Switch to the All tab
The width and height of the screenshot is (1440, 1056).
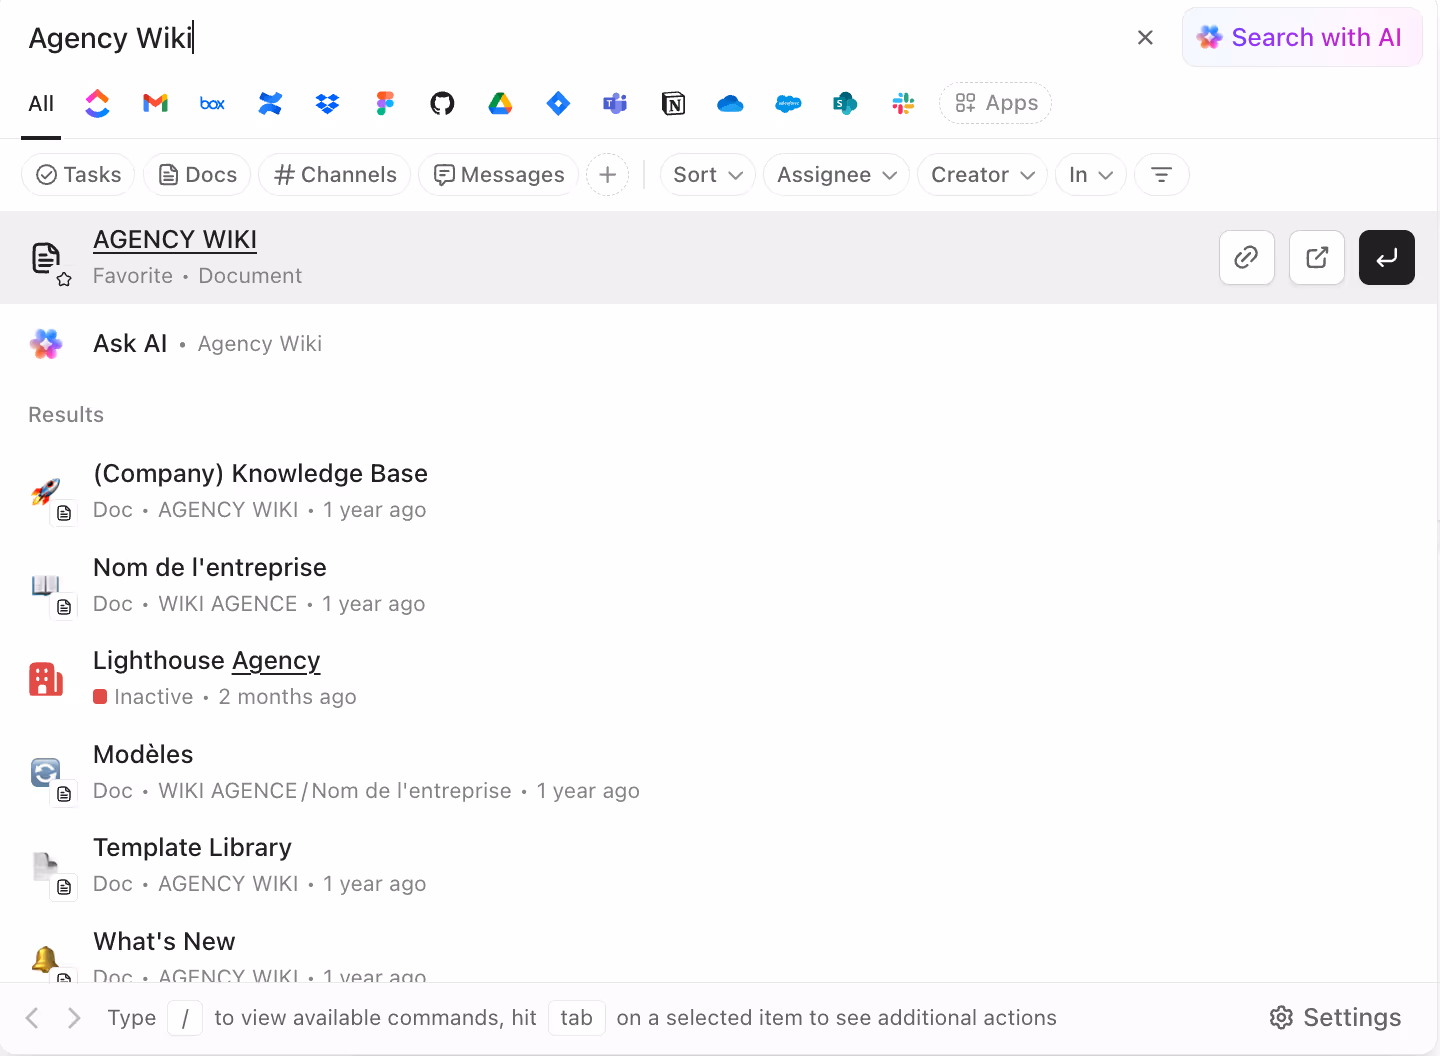(41, 104)
